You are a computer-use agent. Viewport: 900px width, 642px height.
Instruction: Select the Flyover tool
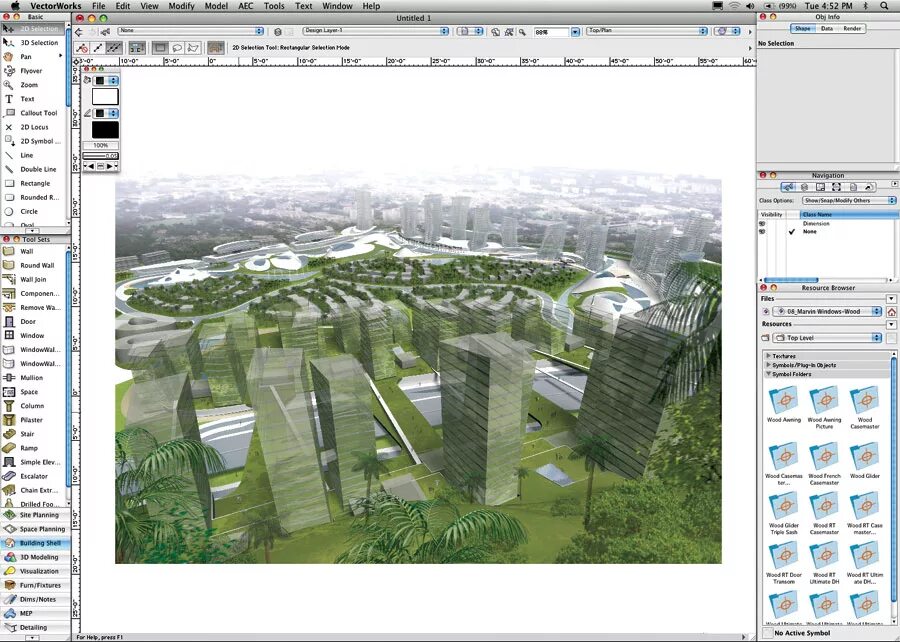coord(33,71)
